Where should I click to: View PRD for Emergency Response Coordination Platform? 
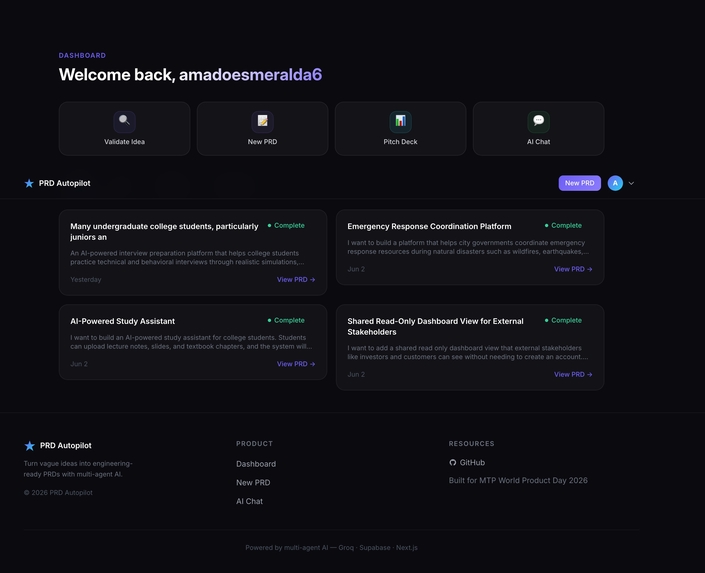point(573,269)
